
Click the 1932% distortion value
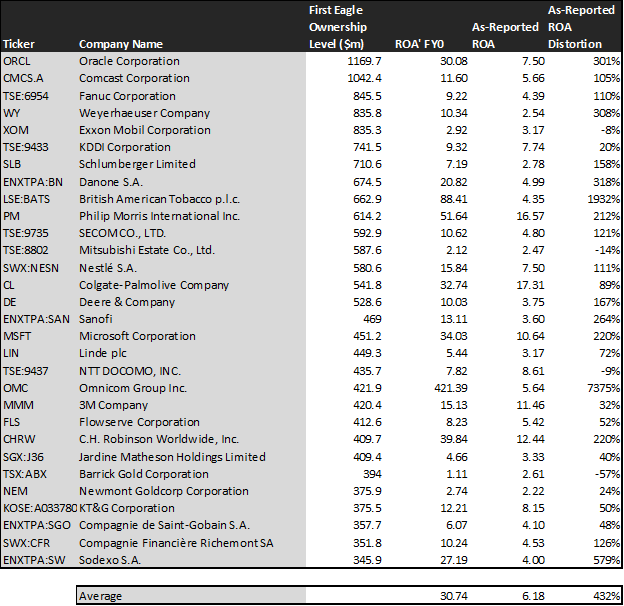(x=603, y=199)
